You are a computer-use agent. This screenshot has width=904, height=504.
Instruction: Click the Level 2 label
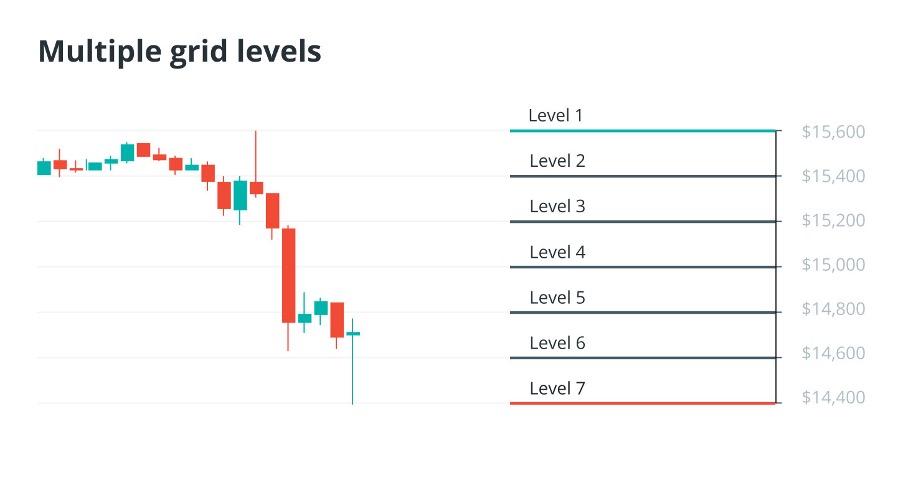tap(556, 161)
